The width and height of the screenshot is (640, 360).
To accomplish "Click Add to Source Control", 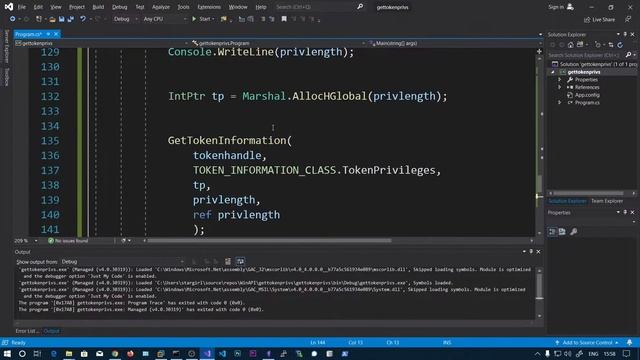I will point(587,343).
